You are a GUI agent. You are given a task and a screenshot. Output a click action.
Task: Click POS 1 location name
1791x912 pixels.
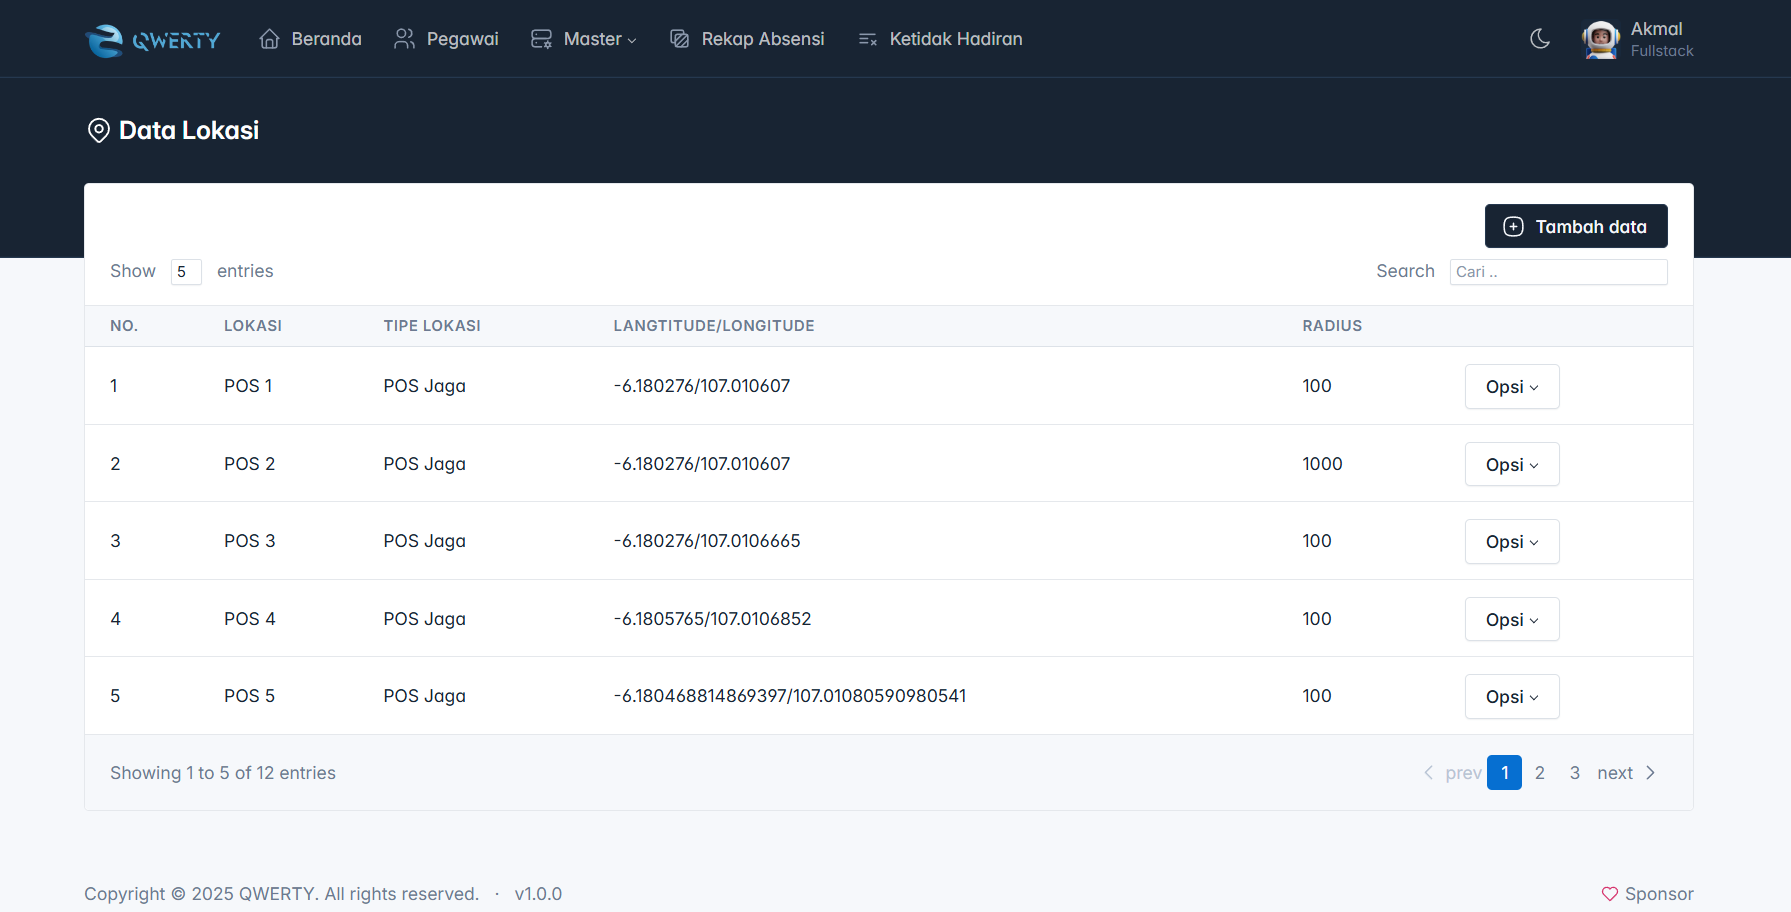(x=248, y=386)
